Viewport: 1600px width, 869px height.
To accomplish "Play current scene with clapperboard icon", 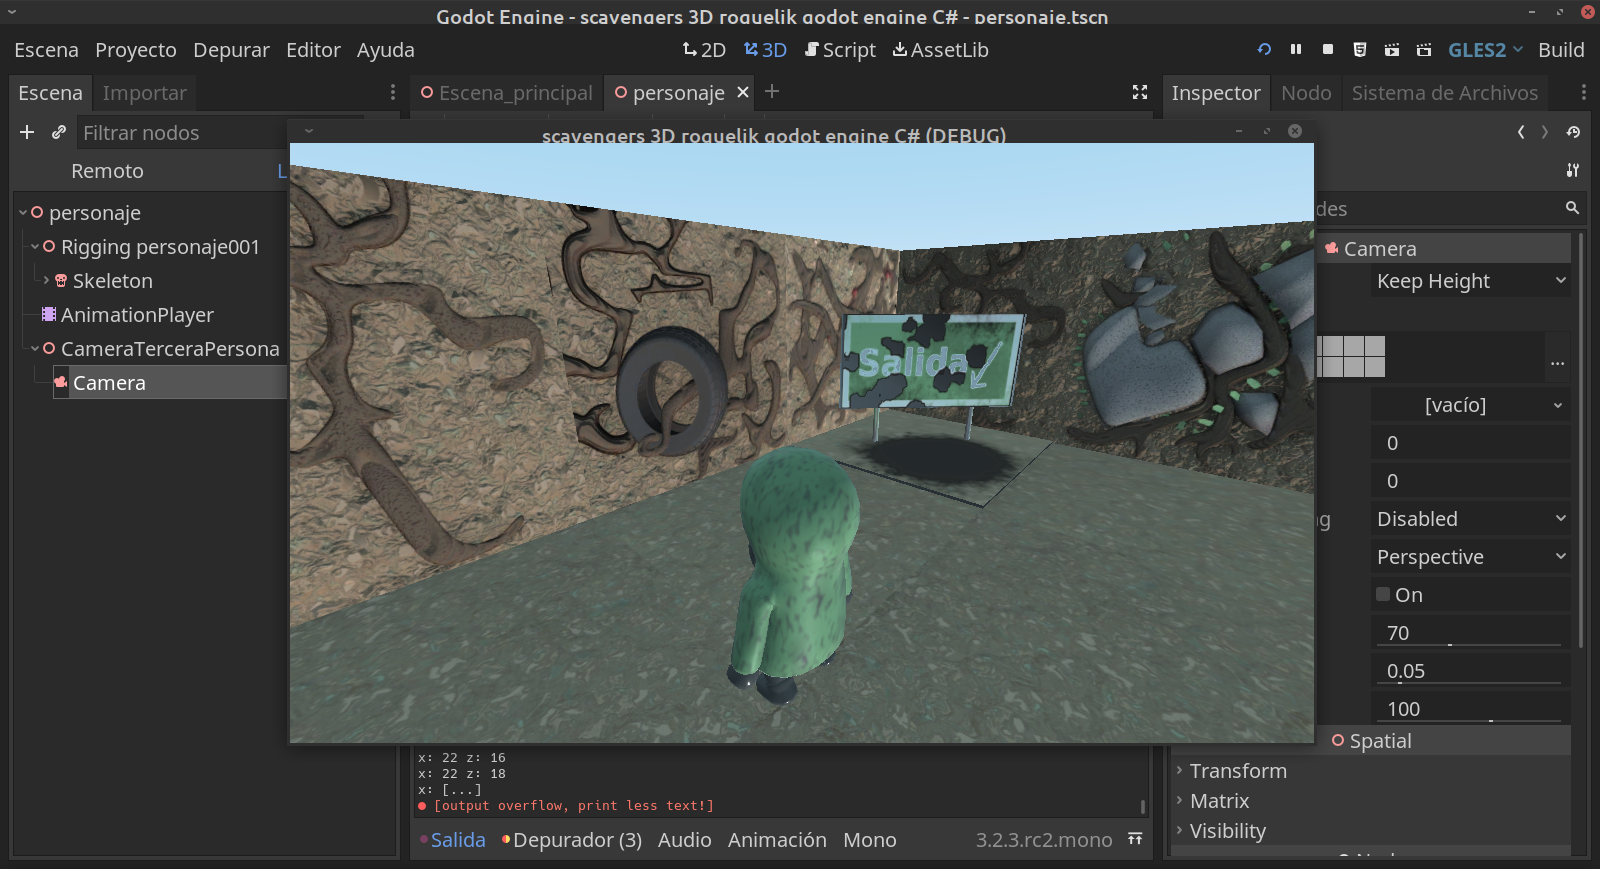I will click(1392, 49).
